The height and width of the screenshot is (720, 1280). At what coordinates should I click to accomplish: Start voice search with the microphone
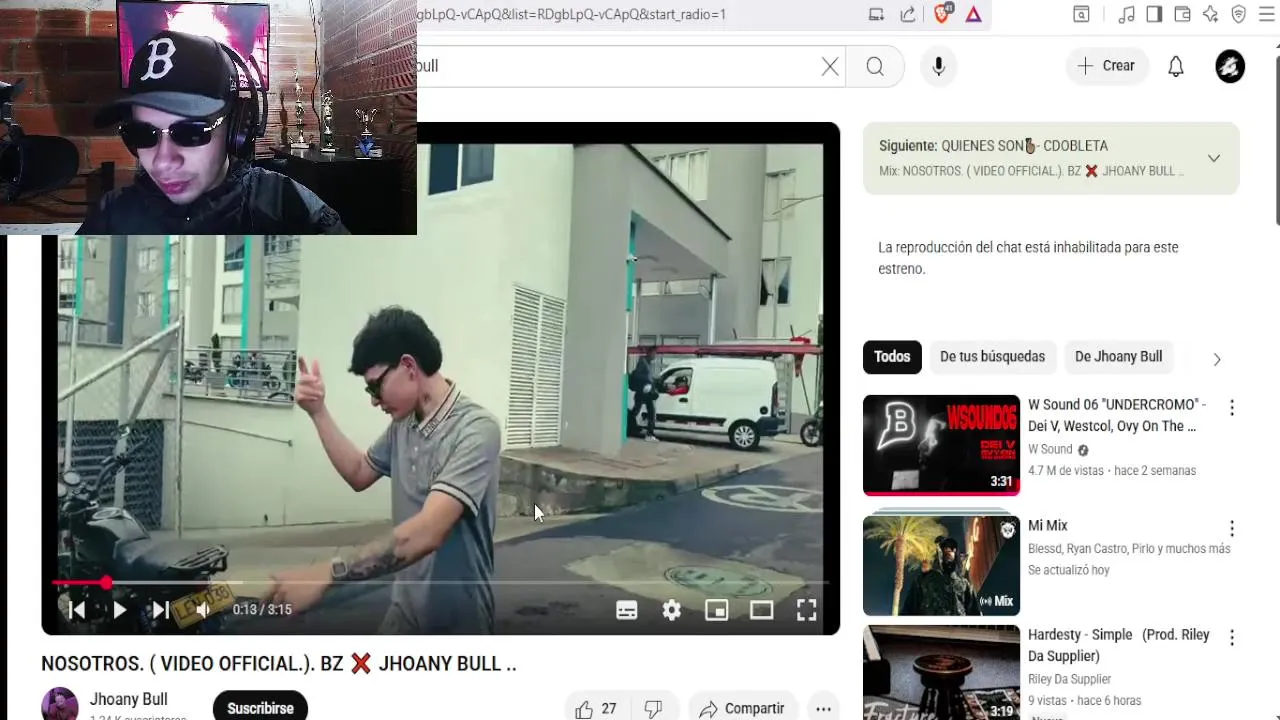938,66
